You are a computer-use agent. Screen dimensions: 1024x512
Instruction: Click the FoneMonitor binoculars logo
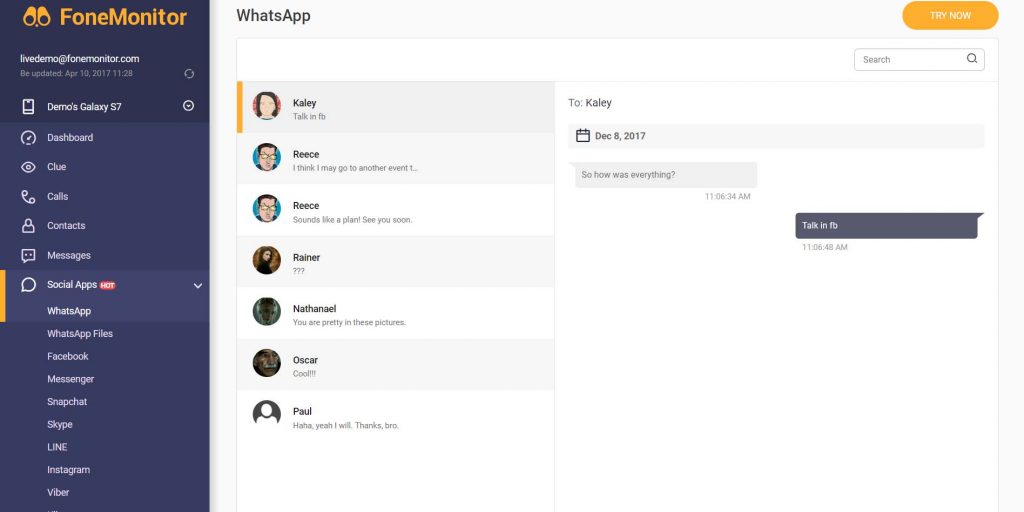[37, 17]
